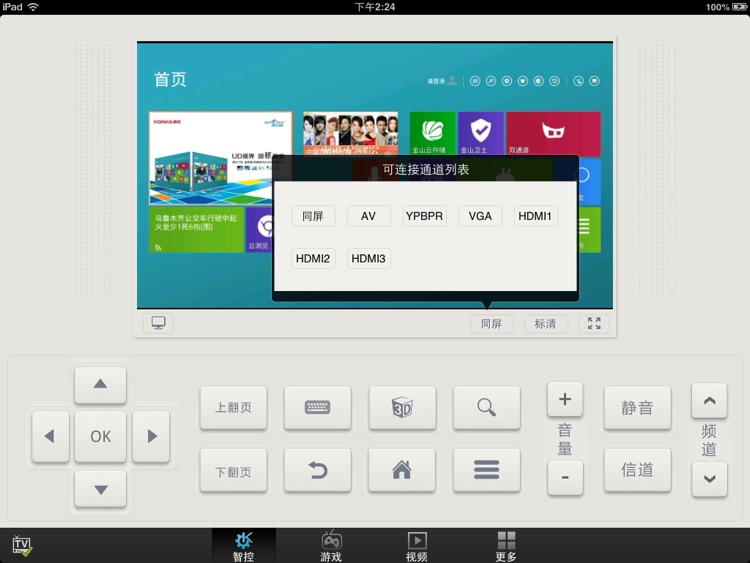Tap the 金山卫士 shield tile
This screenshot has height=563, width=750.
481,133
